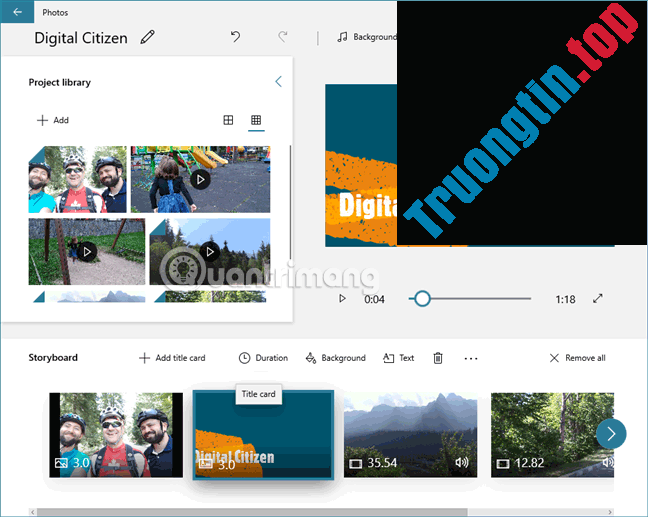Rename project using the pencil icon
648x517 pixels.
pyautogui.click(x=148, y=37)
